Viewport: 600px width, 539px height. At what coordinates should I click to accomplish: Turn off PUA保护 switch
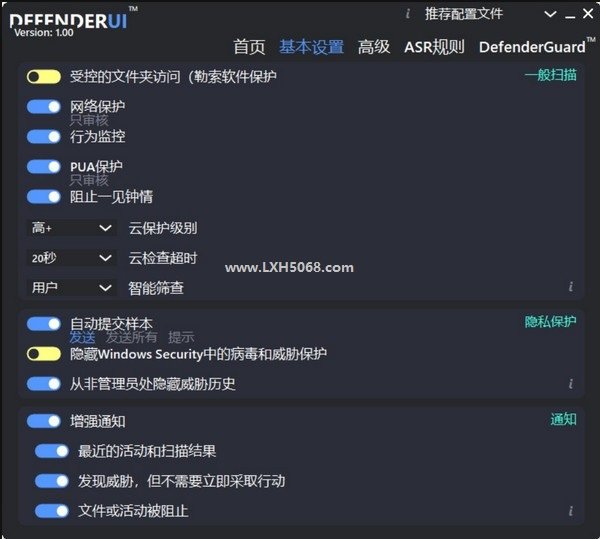[x=44, y=166]
